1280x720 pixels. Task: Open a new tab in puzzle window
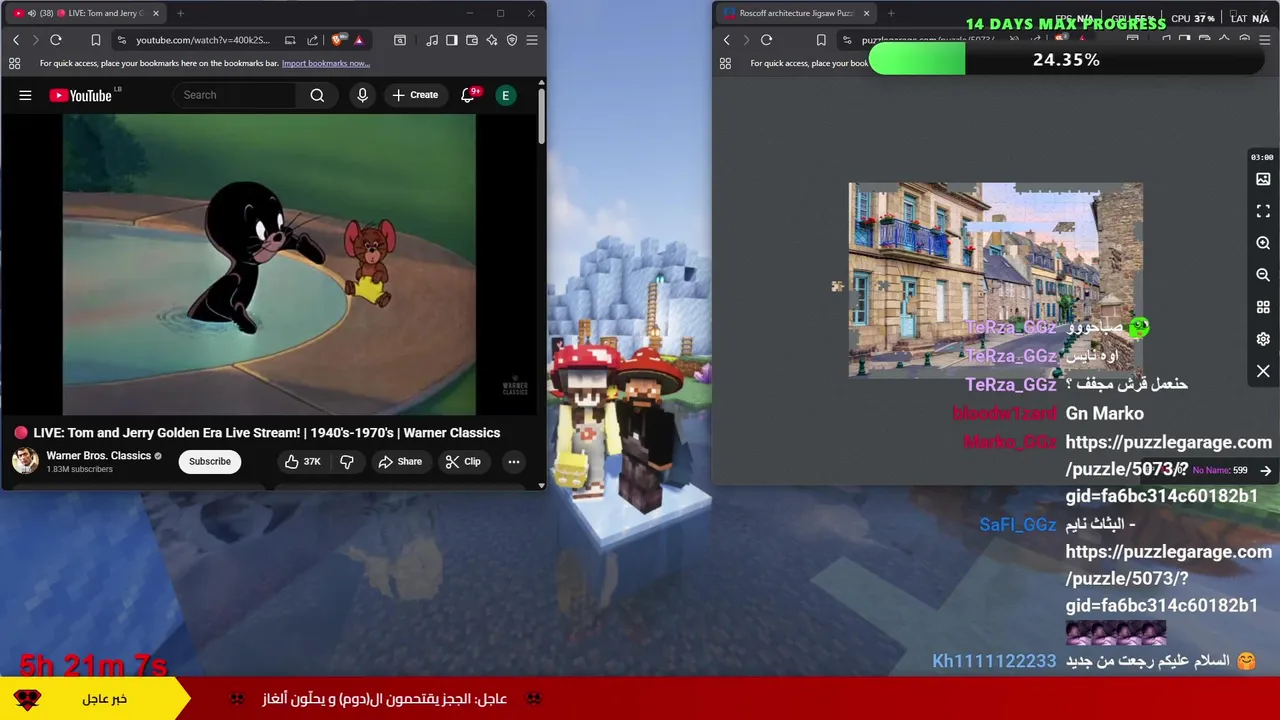point(891,13)
